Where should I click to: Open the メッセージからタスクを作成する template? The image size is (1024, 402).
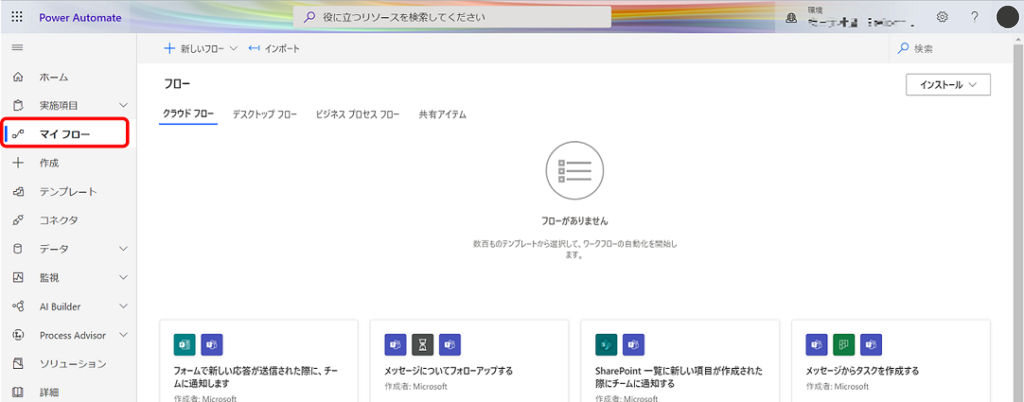(x=862, y=371)
